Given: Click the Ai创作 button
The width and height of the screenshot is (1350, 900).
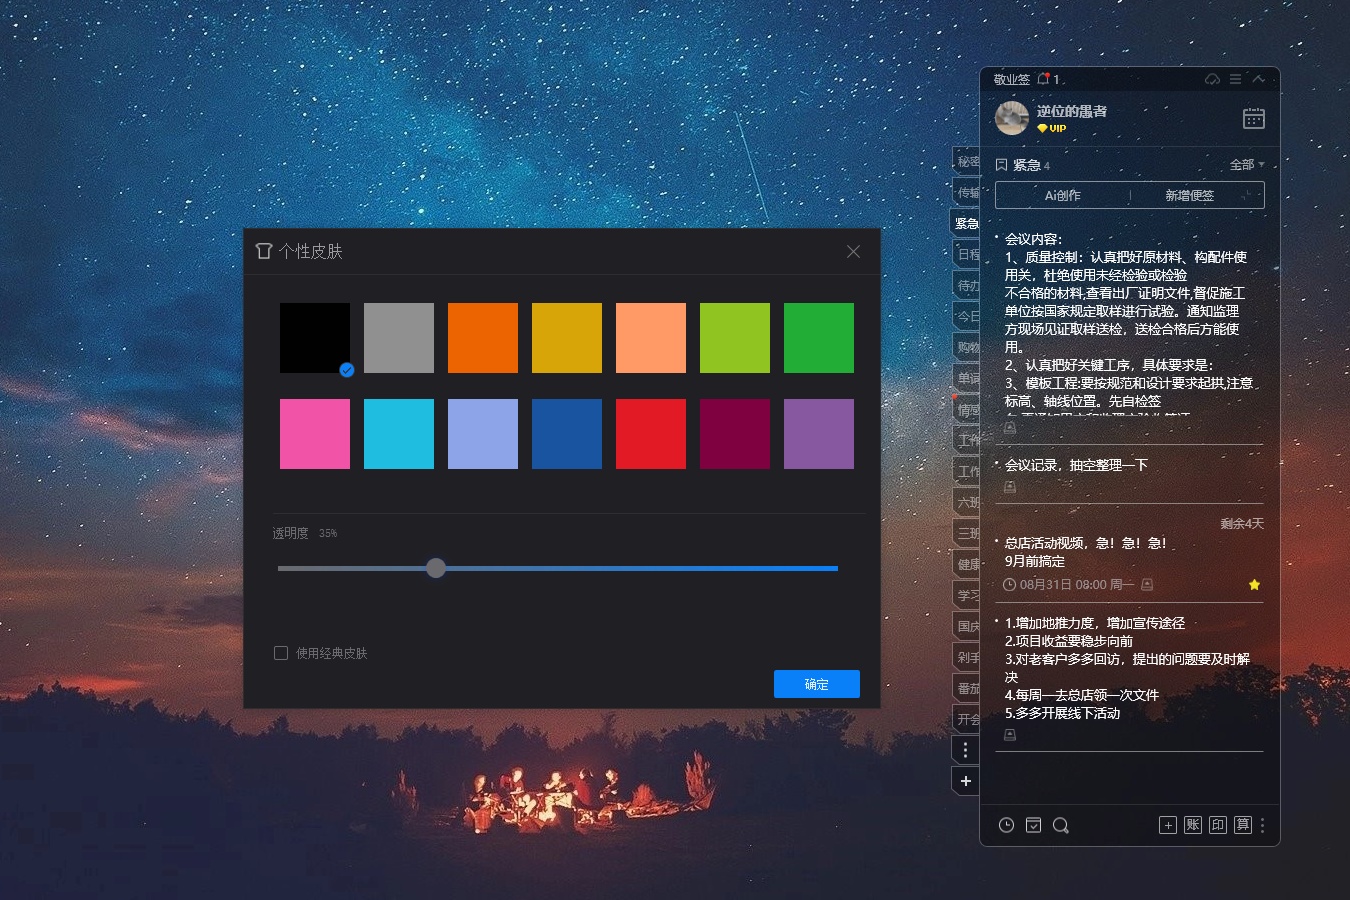Looking at the screenshot, I should point(1062,195).
